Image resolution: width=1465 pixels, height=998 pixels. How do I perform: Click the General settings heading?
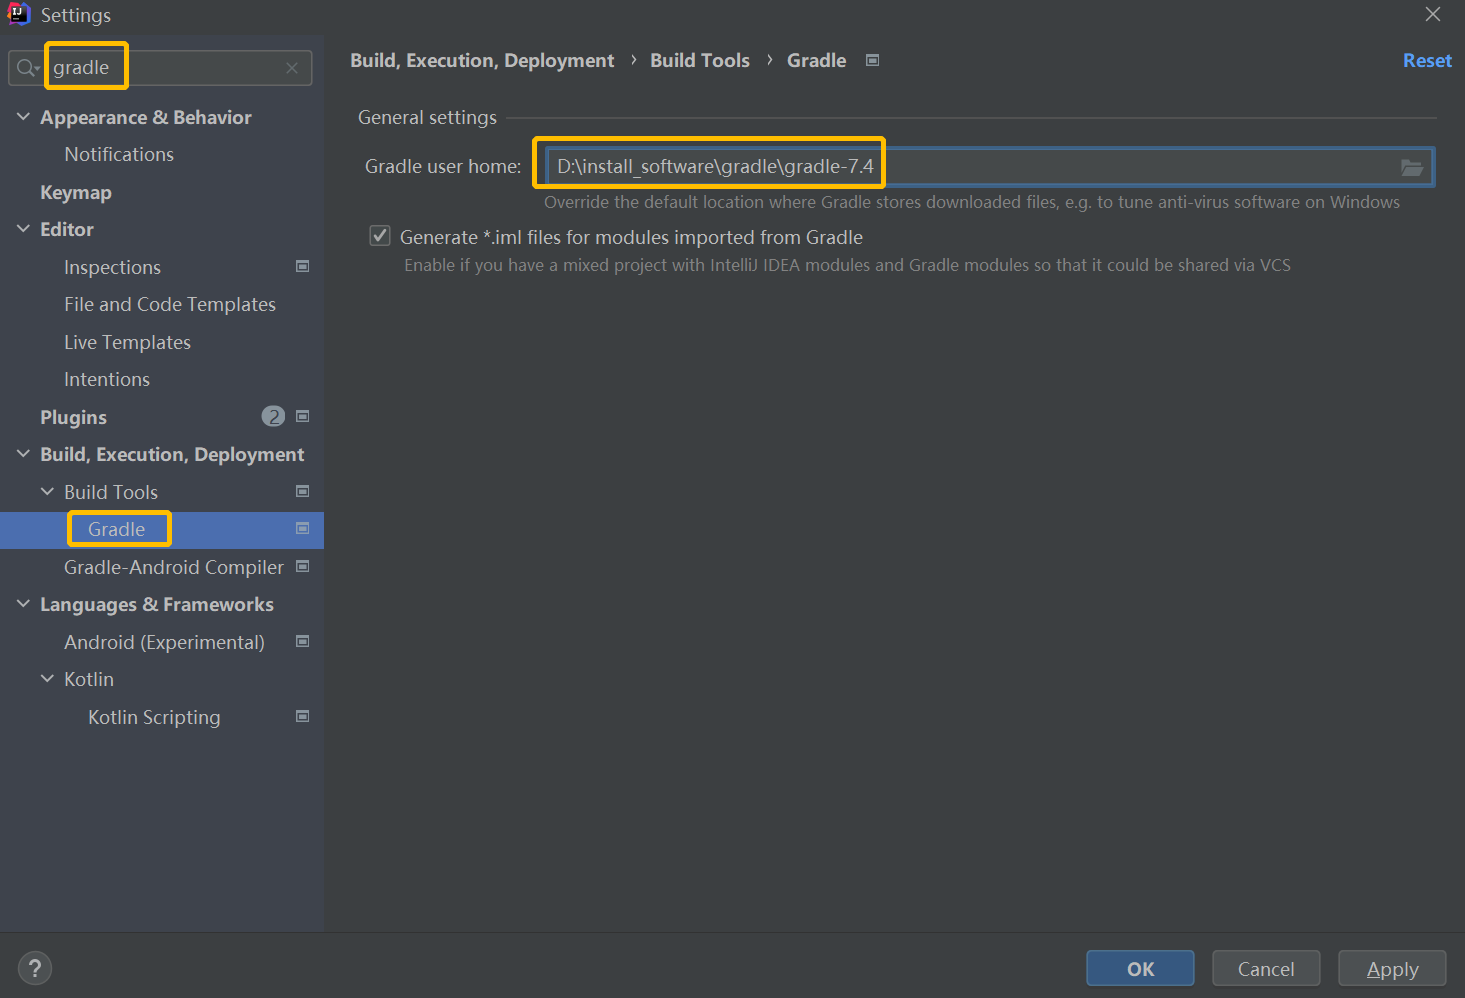(427, 117)
